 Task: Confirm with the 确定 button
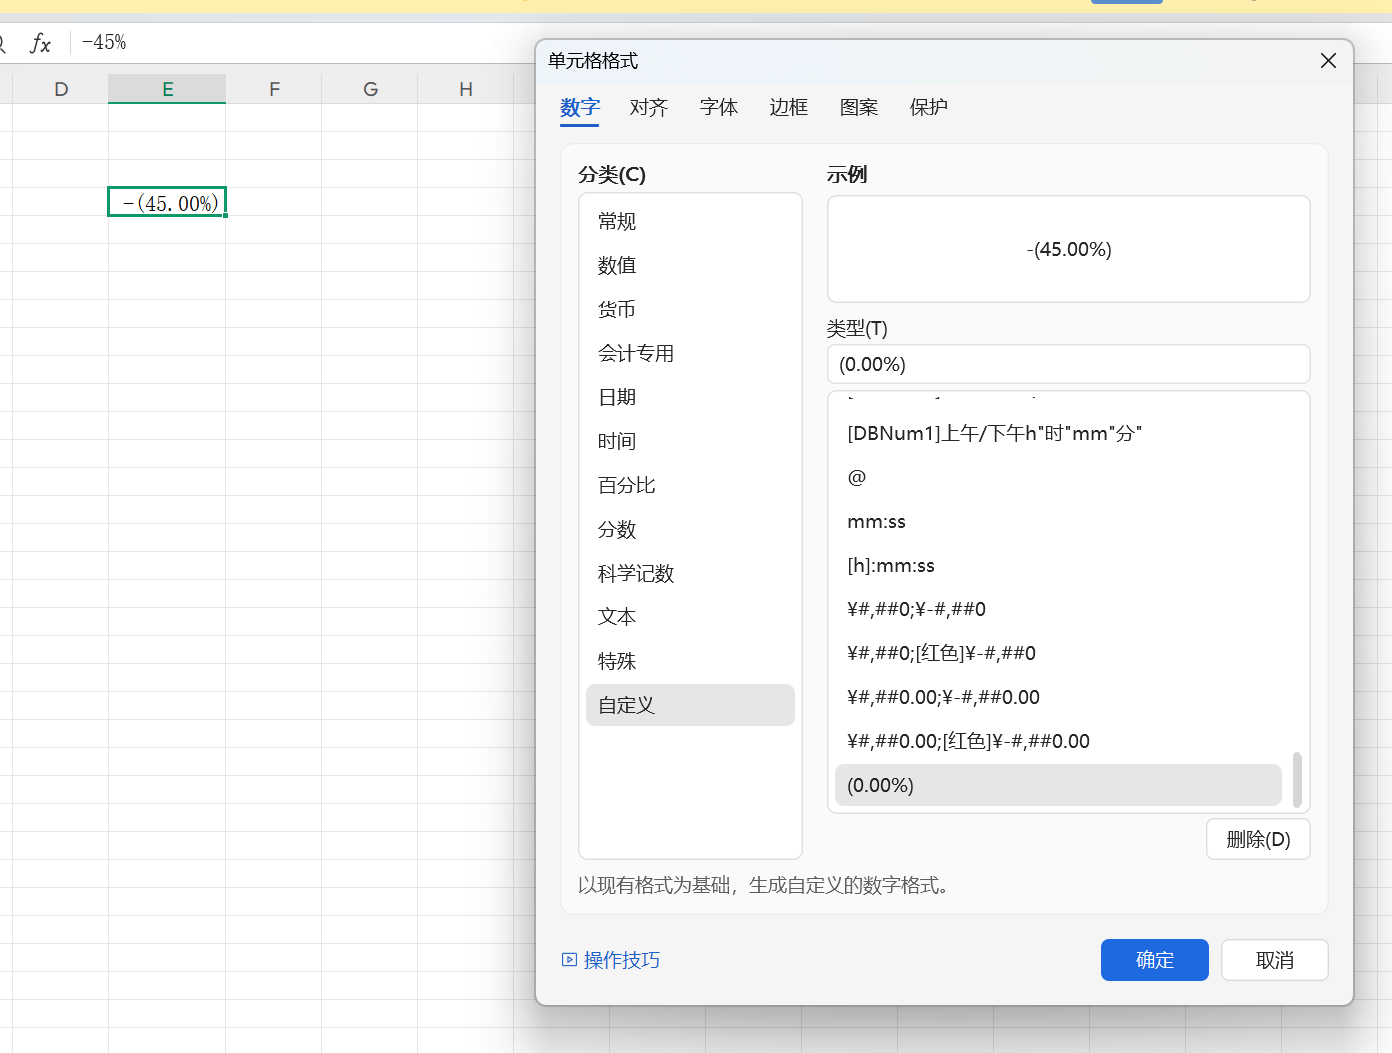pos(1154,960)
